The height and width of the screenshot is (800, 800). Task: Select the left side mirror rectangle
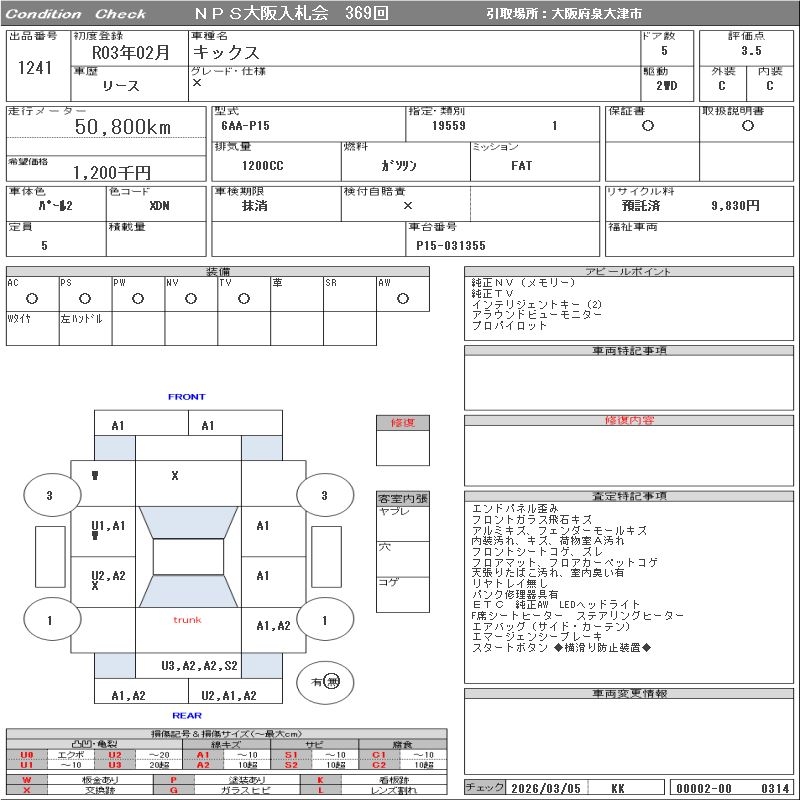pos(49,556)
